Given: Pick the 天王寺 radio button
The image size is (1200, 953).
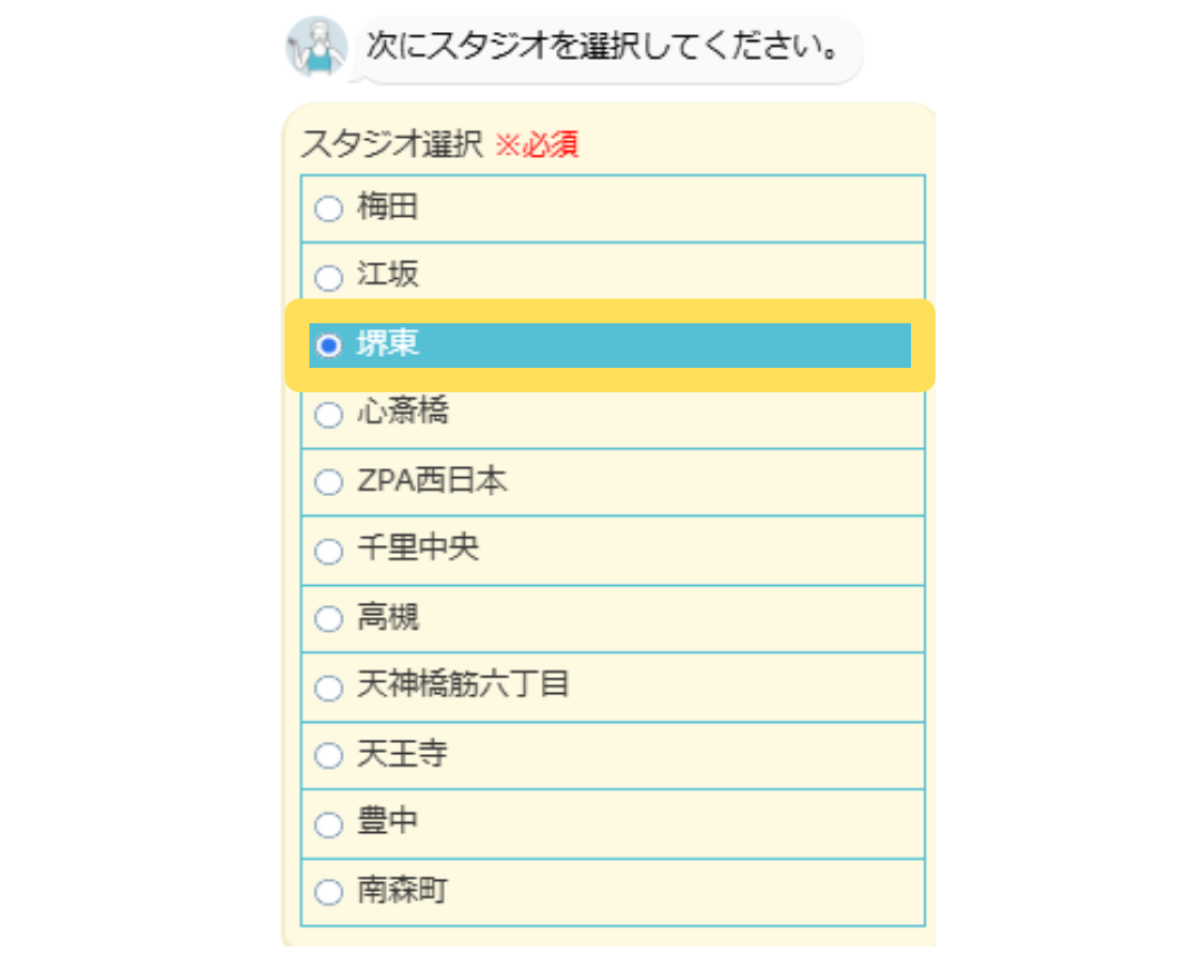Looking at the screenshot, I should coord(328,756).
